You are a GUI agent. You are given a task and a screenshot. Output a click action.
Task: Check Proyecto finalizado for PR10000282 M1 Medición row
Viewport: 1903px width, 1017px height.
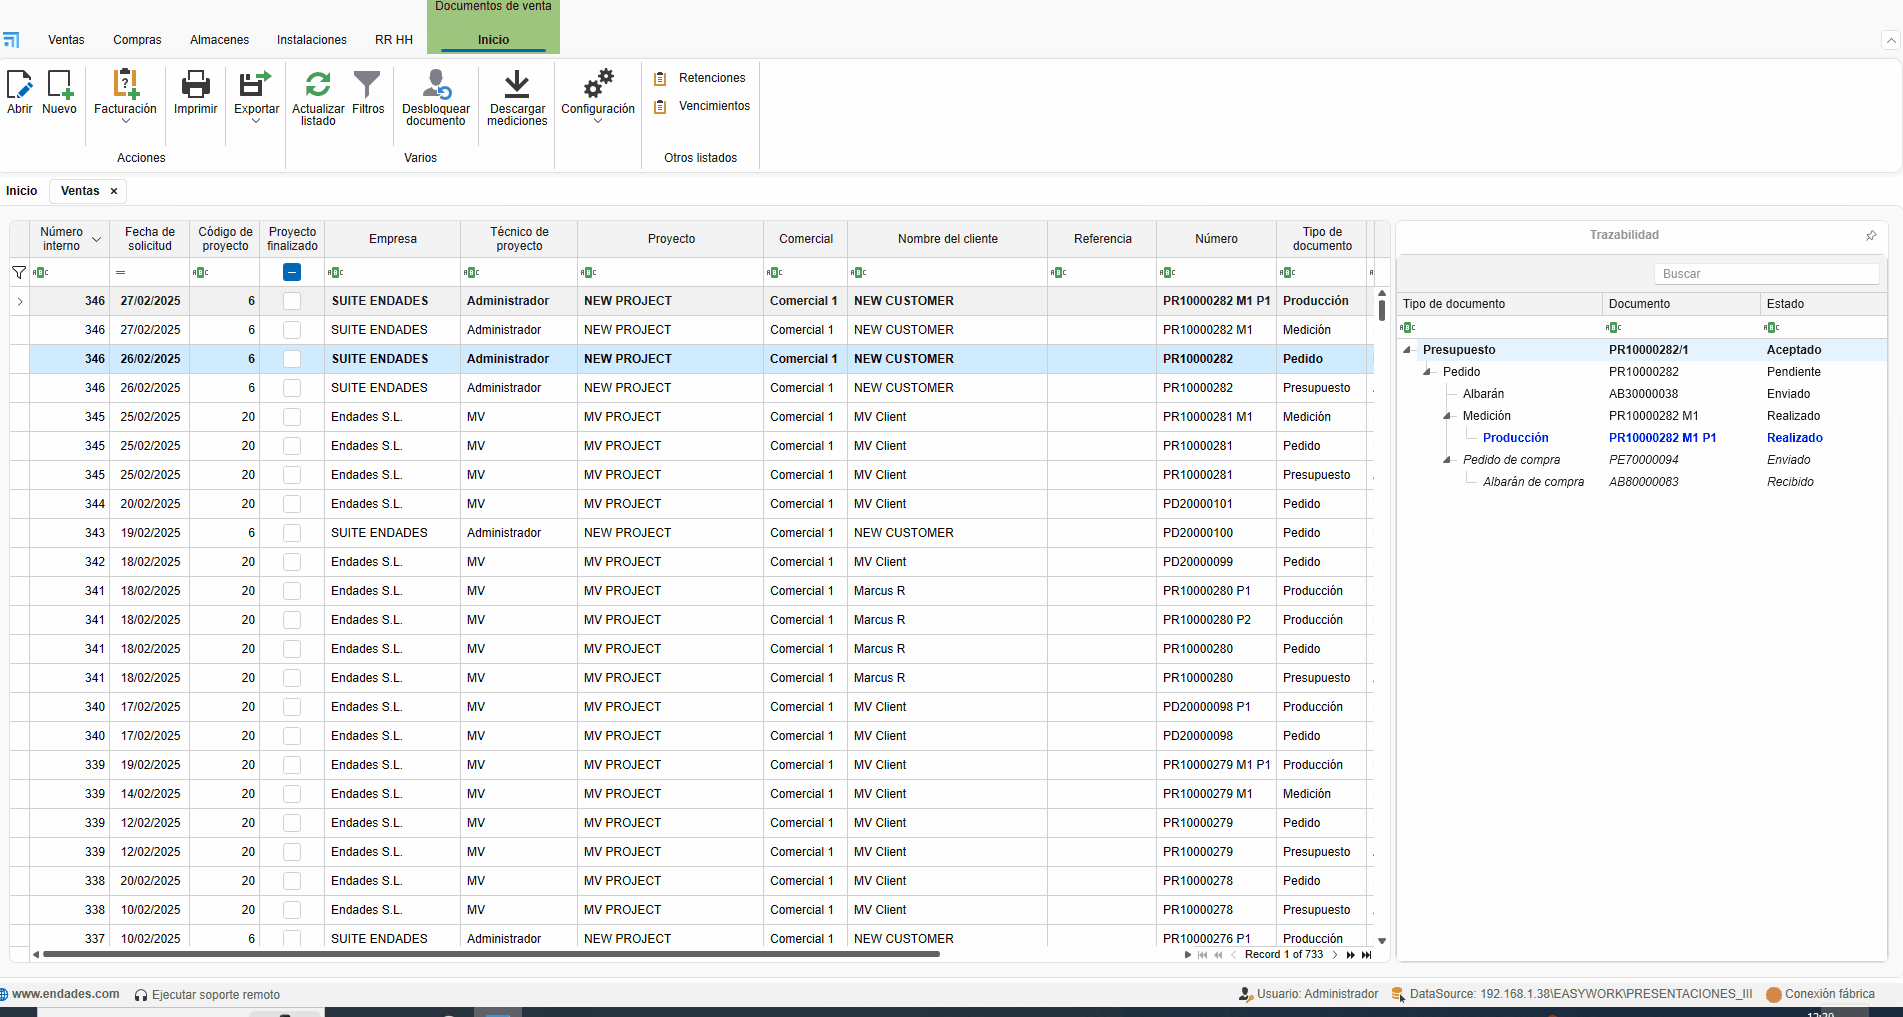point(292,330)
